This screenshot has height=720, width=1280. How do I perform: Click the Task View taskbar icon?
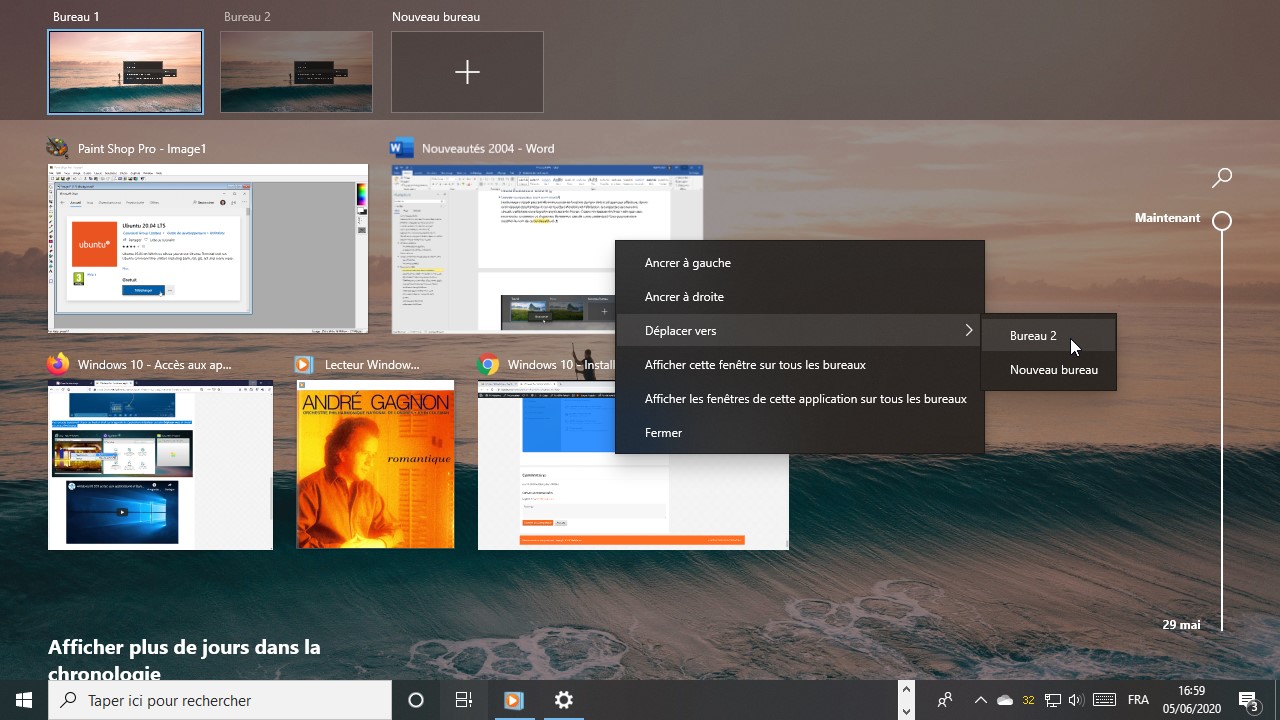(464, 700)
